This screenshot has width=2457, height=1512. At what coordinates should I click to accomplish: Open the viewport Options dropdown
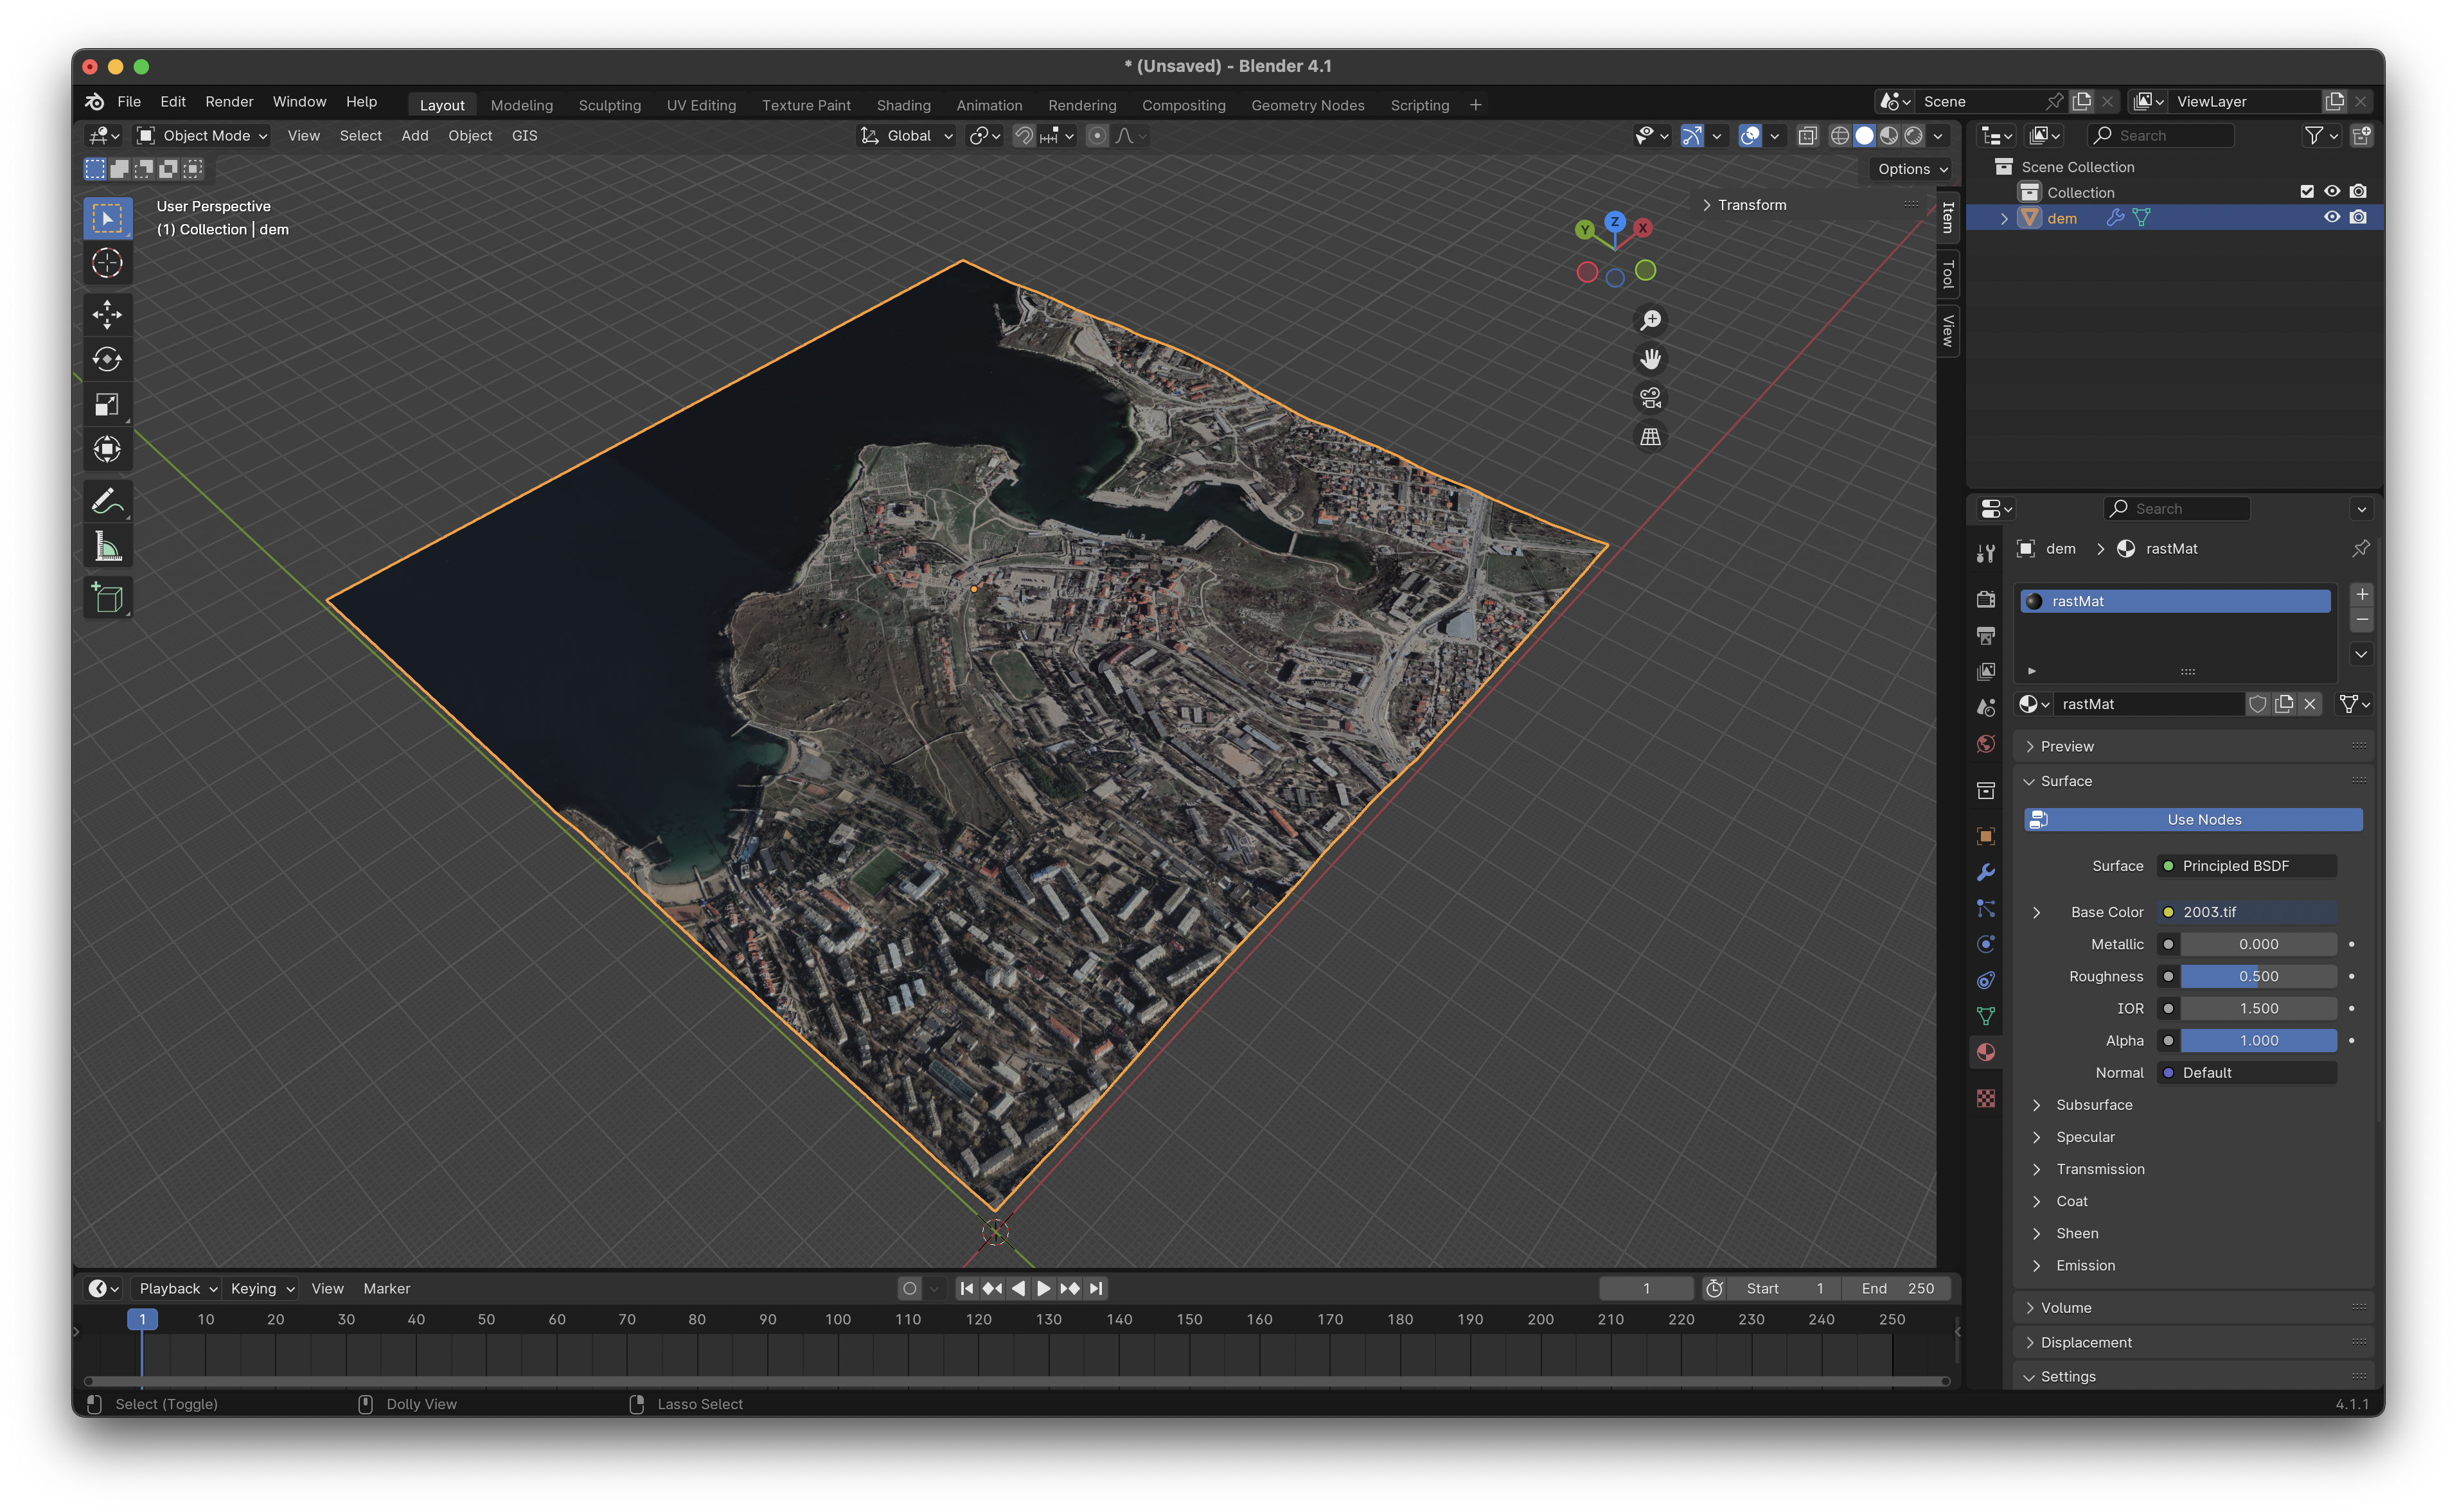(1912, 169)
